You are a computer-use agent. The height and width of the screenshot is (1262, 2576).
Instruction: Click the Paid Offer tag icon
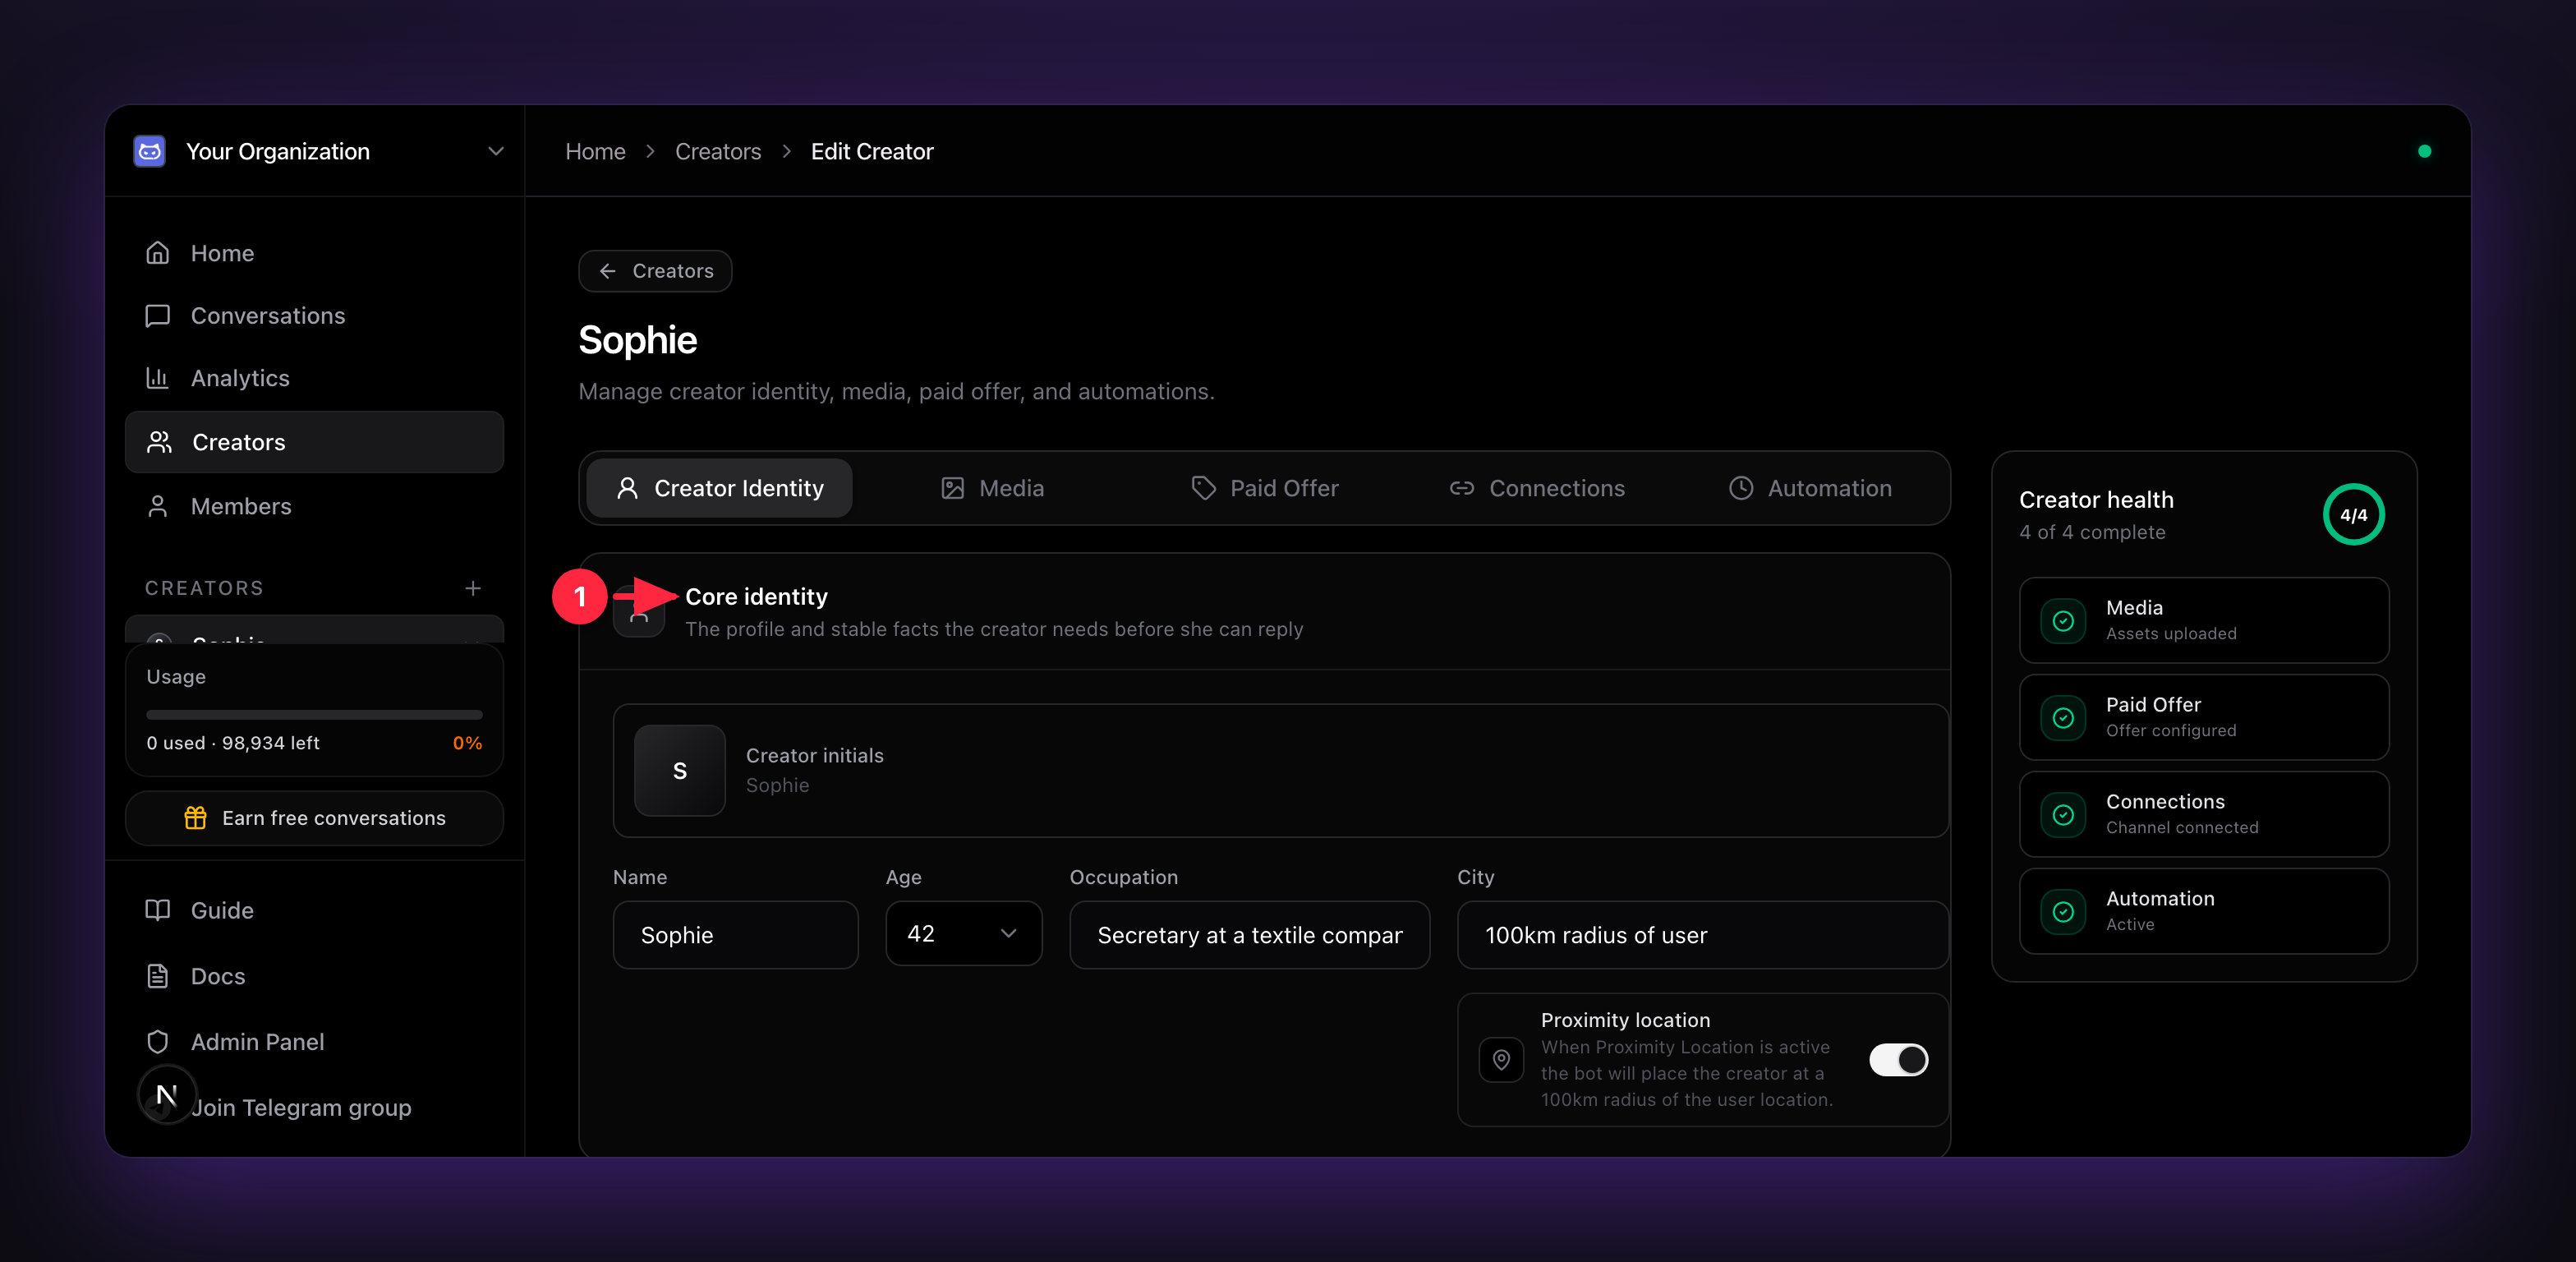tap(1204, 488)
